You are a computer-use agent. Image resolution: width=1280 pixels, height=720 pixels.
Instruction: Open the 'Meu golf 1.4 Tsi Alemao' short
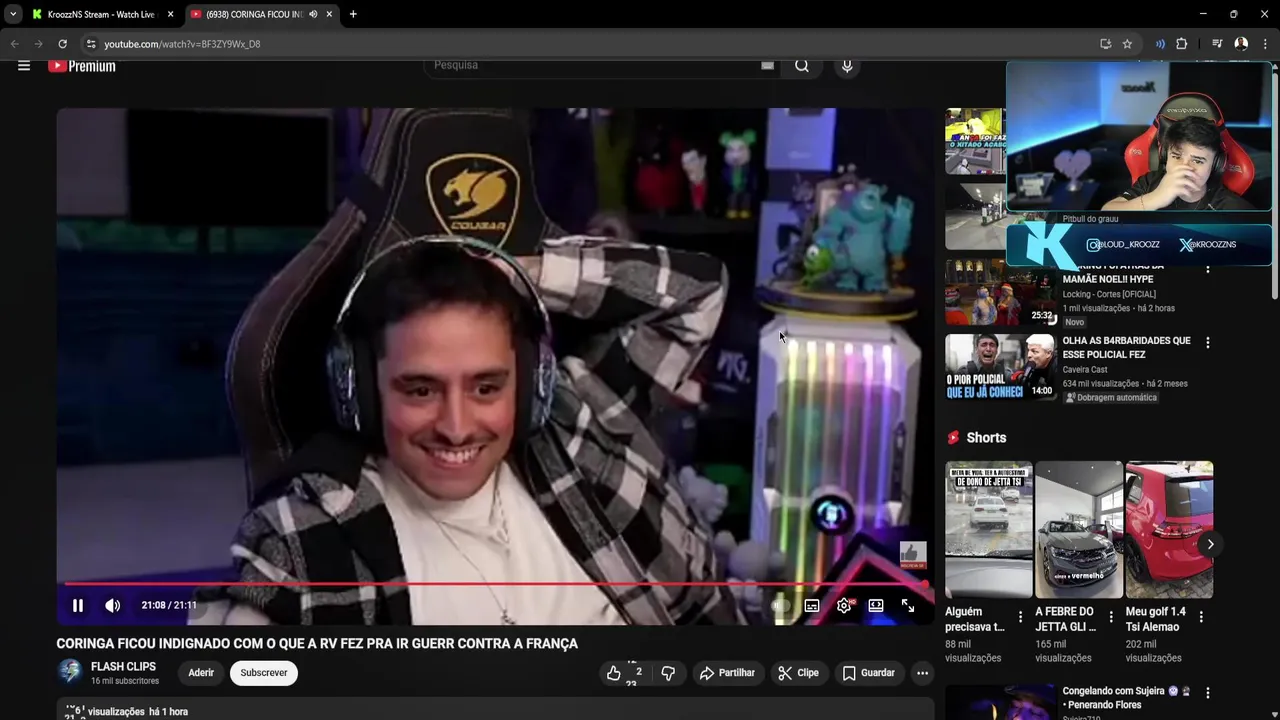click(x=1169, y=529)
